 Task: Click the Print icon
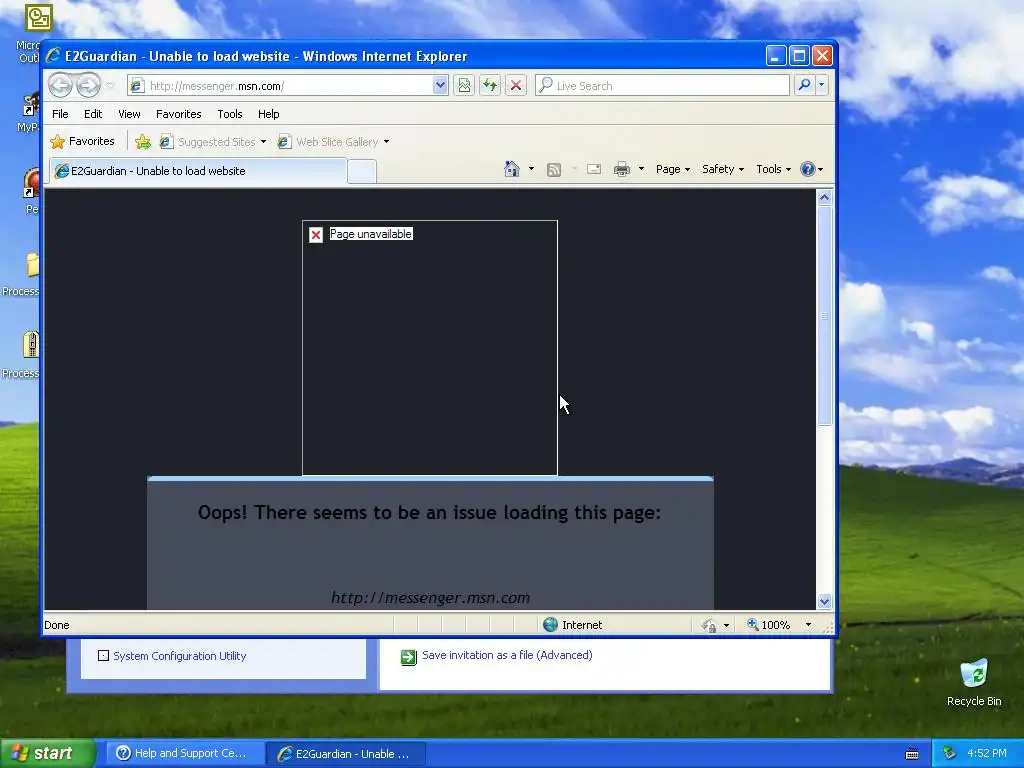pyautogui.click(x=622, y=170)
